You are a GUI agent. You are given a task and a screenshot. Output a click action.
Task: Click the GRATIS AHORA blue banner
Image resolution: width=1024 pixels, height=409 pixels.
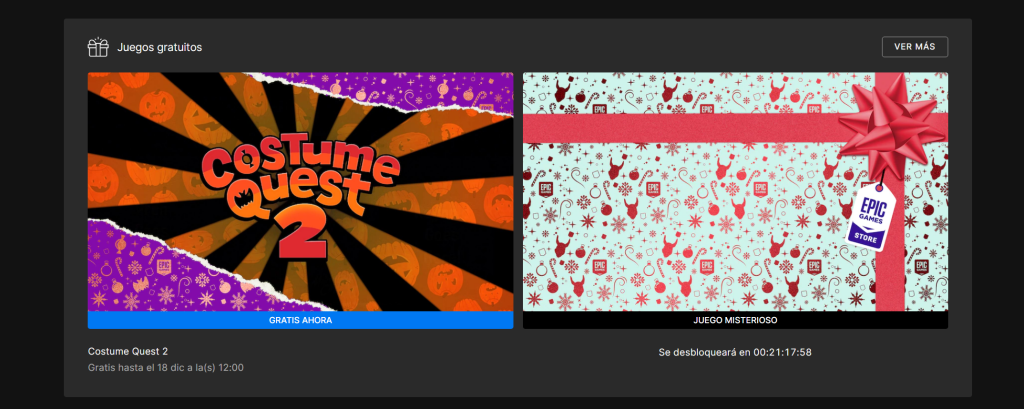300,320
